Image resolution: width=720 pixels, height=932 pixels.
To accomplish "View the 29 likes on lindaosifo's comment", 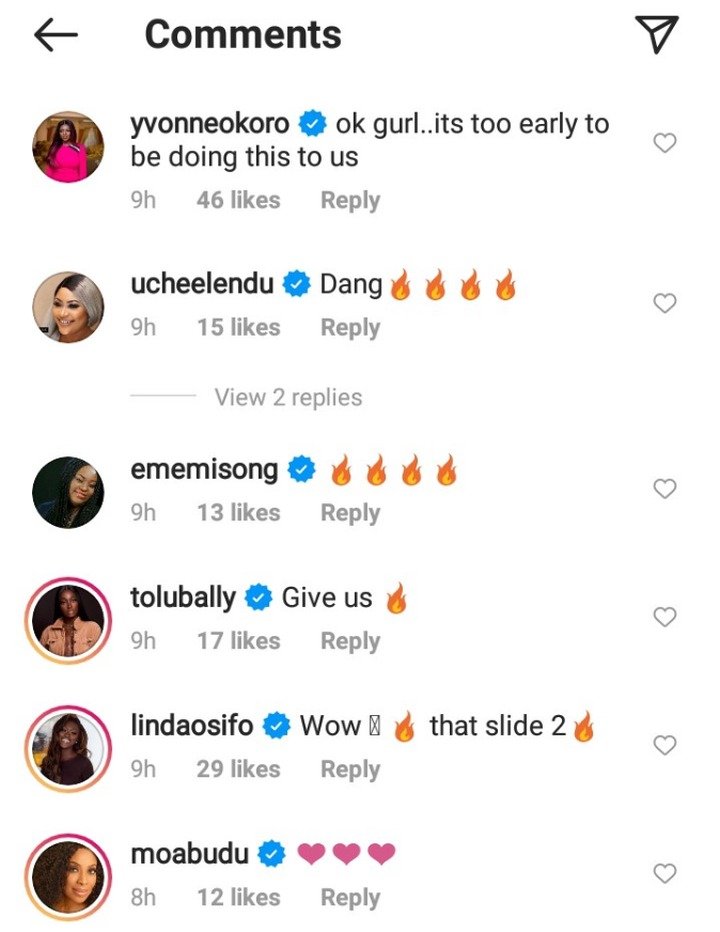I will (x=238, y=770).
